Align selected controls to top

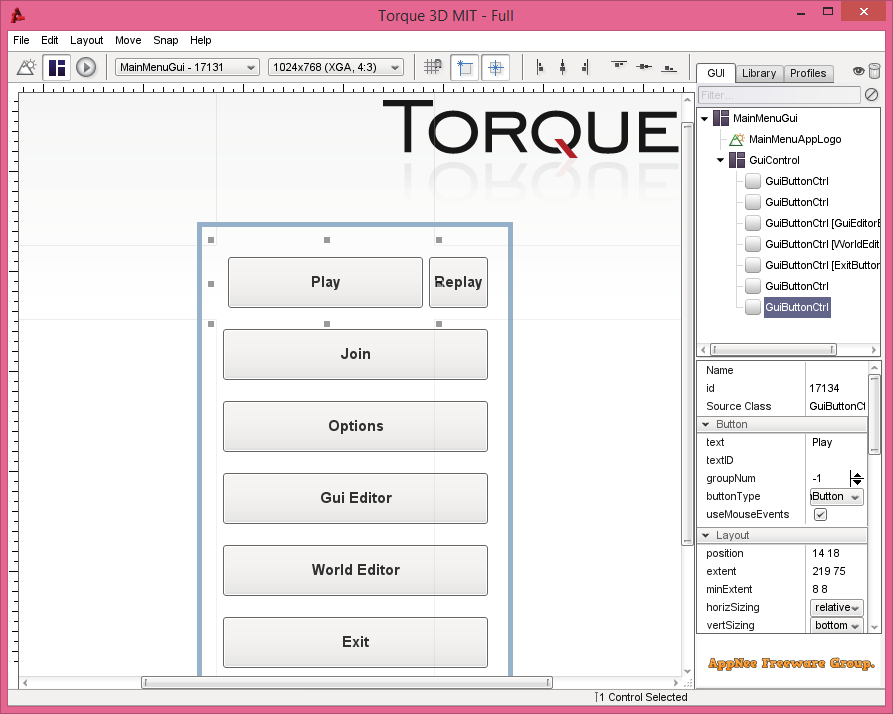(x=619, y=66)
